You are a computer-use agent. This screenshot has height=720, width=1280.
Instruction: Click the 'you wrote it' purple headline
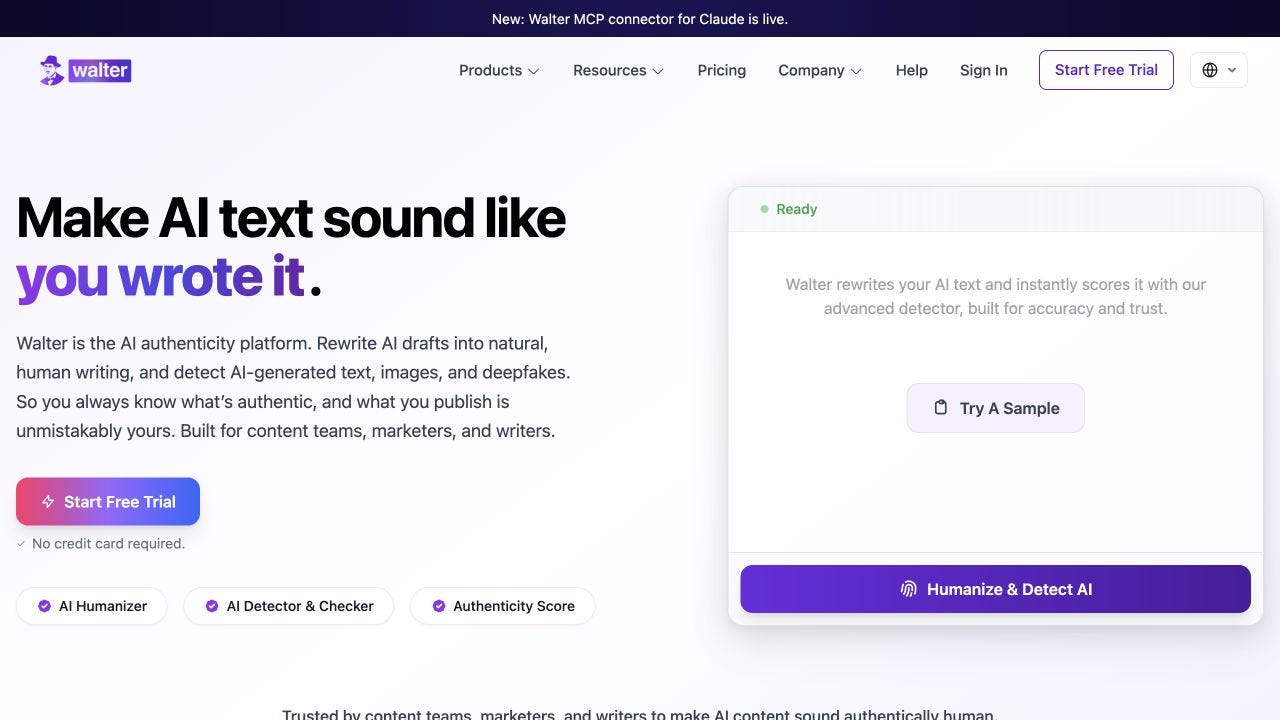160,277
